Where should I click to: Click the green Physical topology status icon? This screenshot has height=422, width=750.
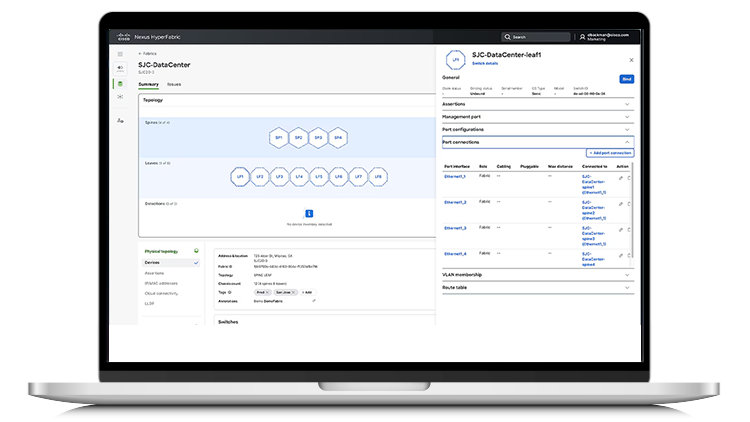[x=196, y=251]
